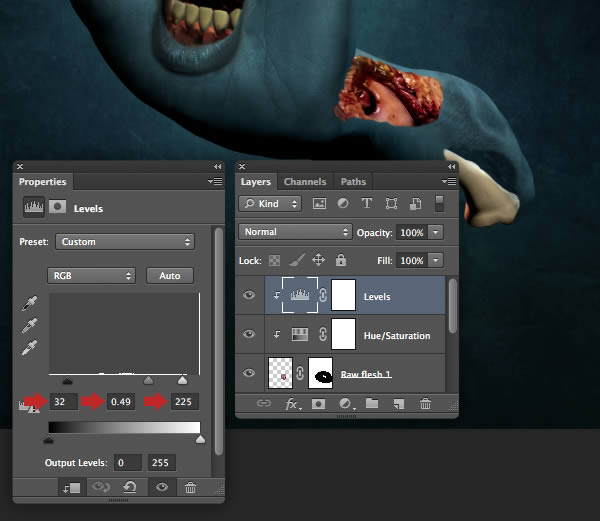
Task: Select the Levels adjustment icon in Properties
Action: point(34,207)
